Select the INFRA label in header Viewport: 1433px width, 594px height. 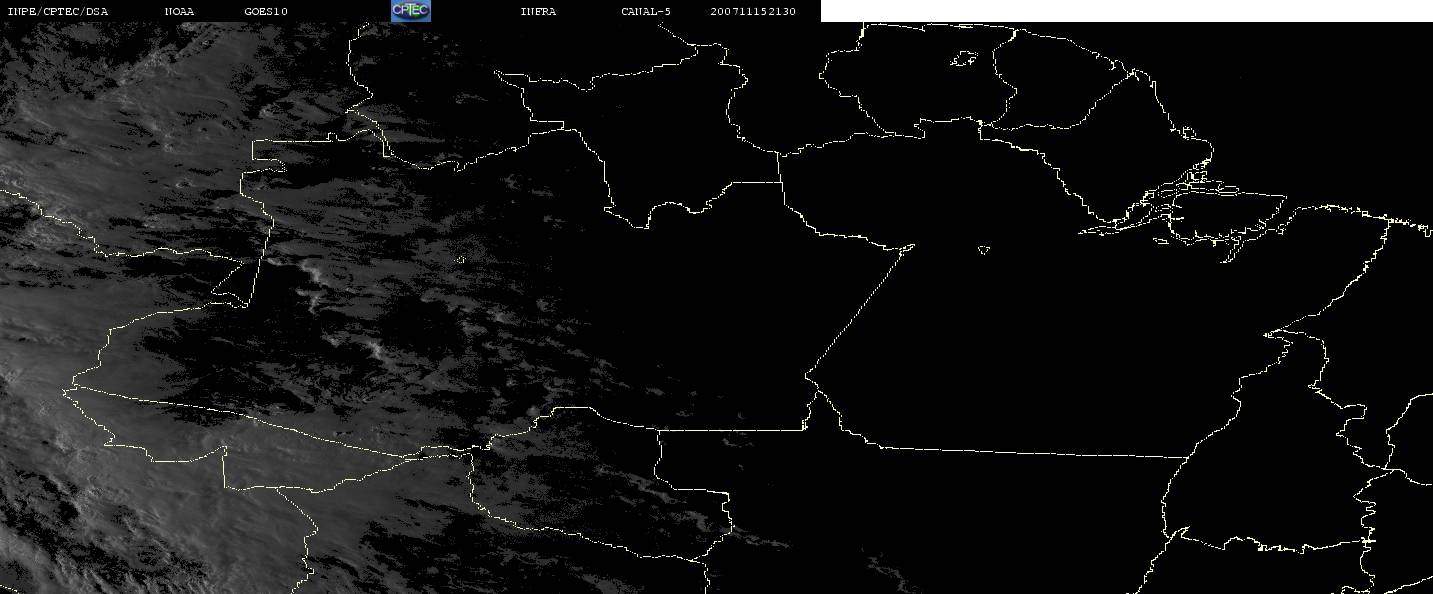pyautogui.click(x=538, y=12)
